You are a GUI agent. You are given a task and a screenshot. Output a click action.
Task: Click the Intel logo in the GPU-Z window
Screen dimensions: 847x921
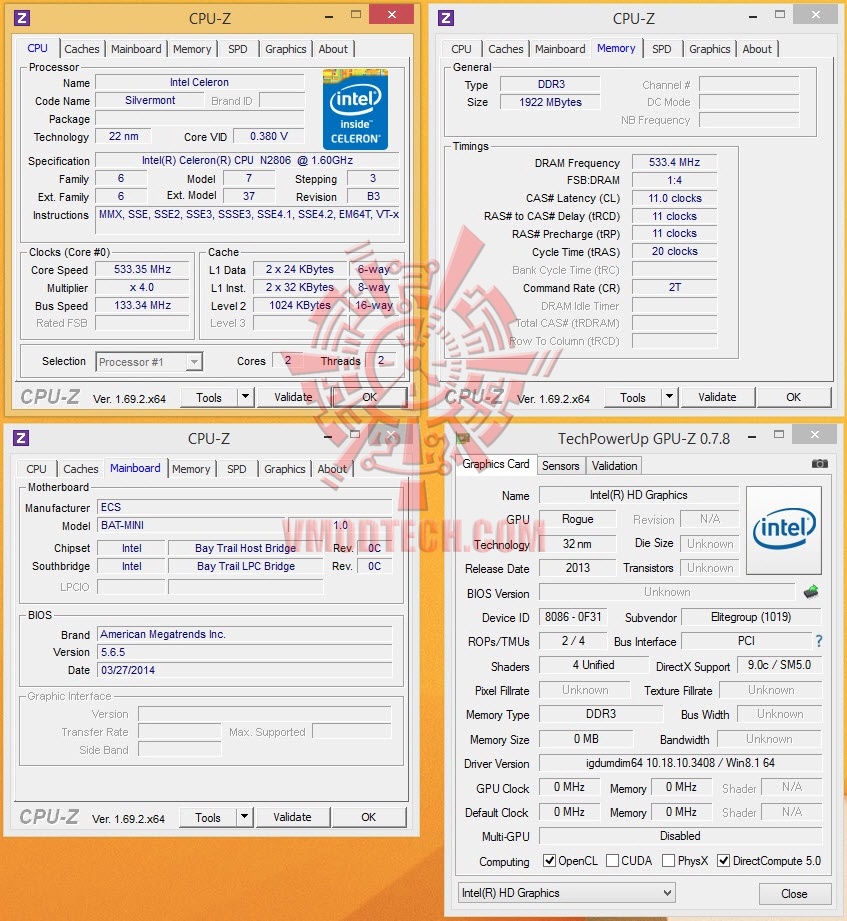(784, 530)
